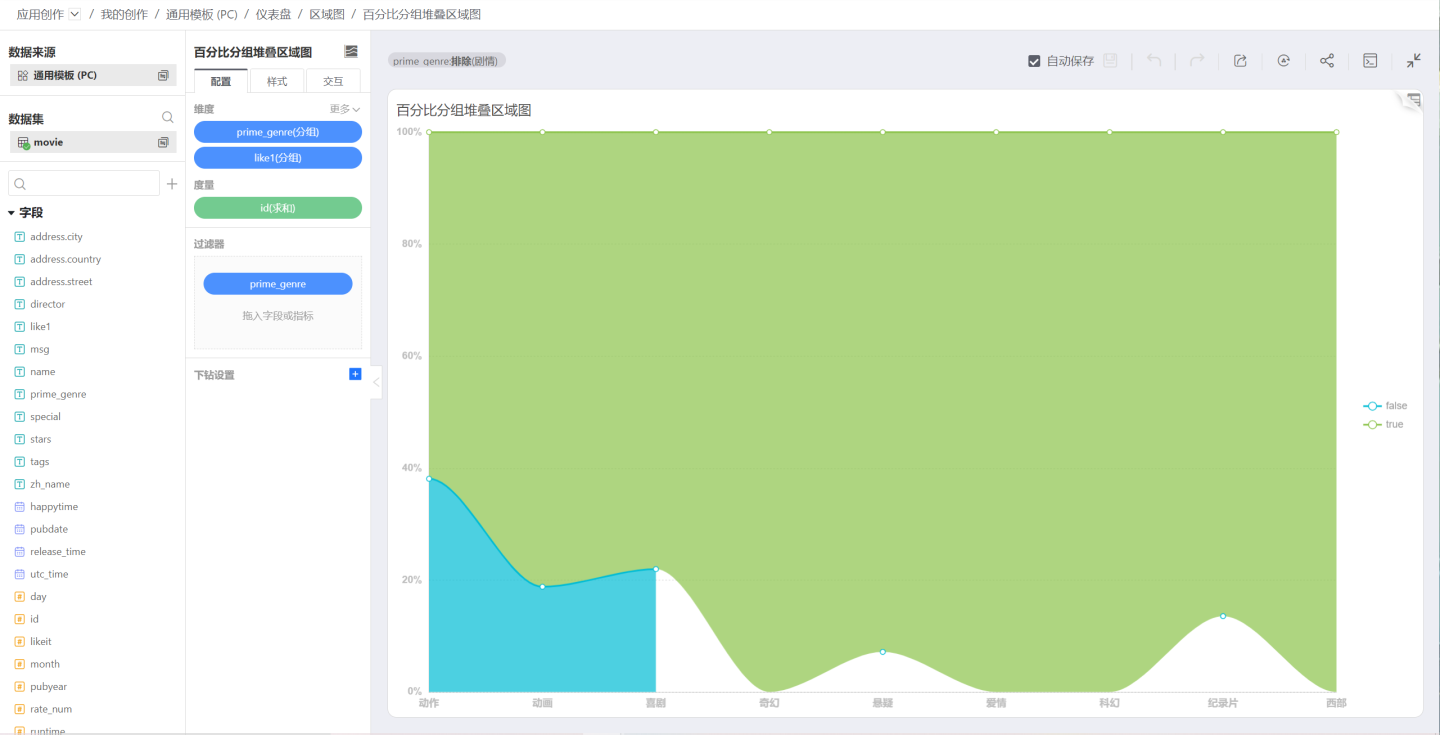The image size is (1440, 735).
Task: Click the search icon next to 数据集
Action: 168,118
